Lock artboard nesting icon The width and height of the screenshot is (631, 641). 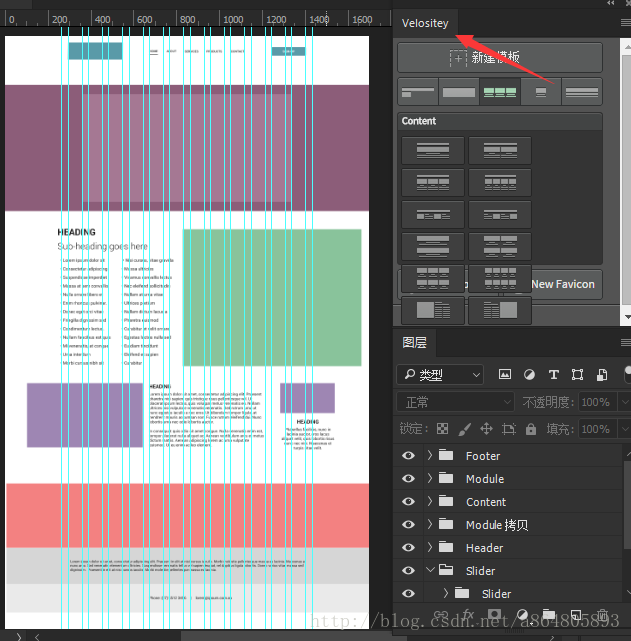508,429
